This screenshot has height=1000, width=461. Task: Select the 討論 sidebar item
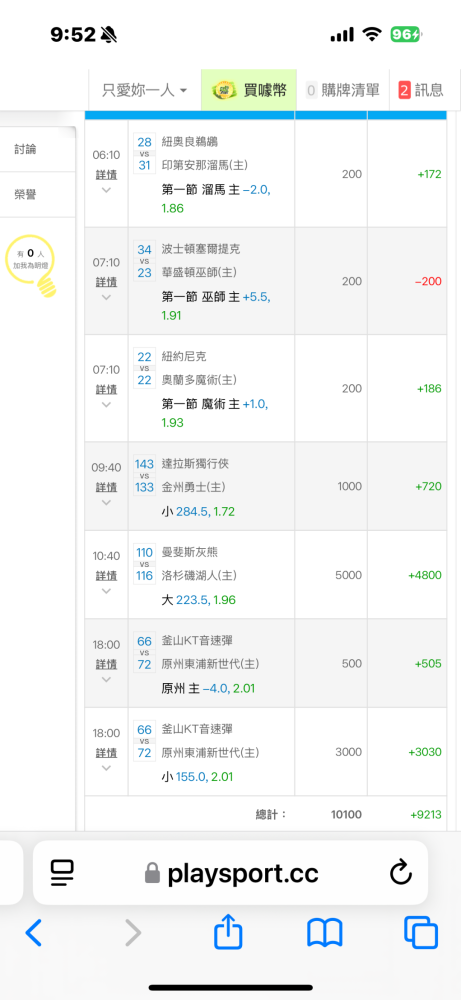(26, 149)
